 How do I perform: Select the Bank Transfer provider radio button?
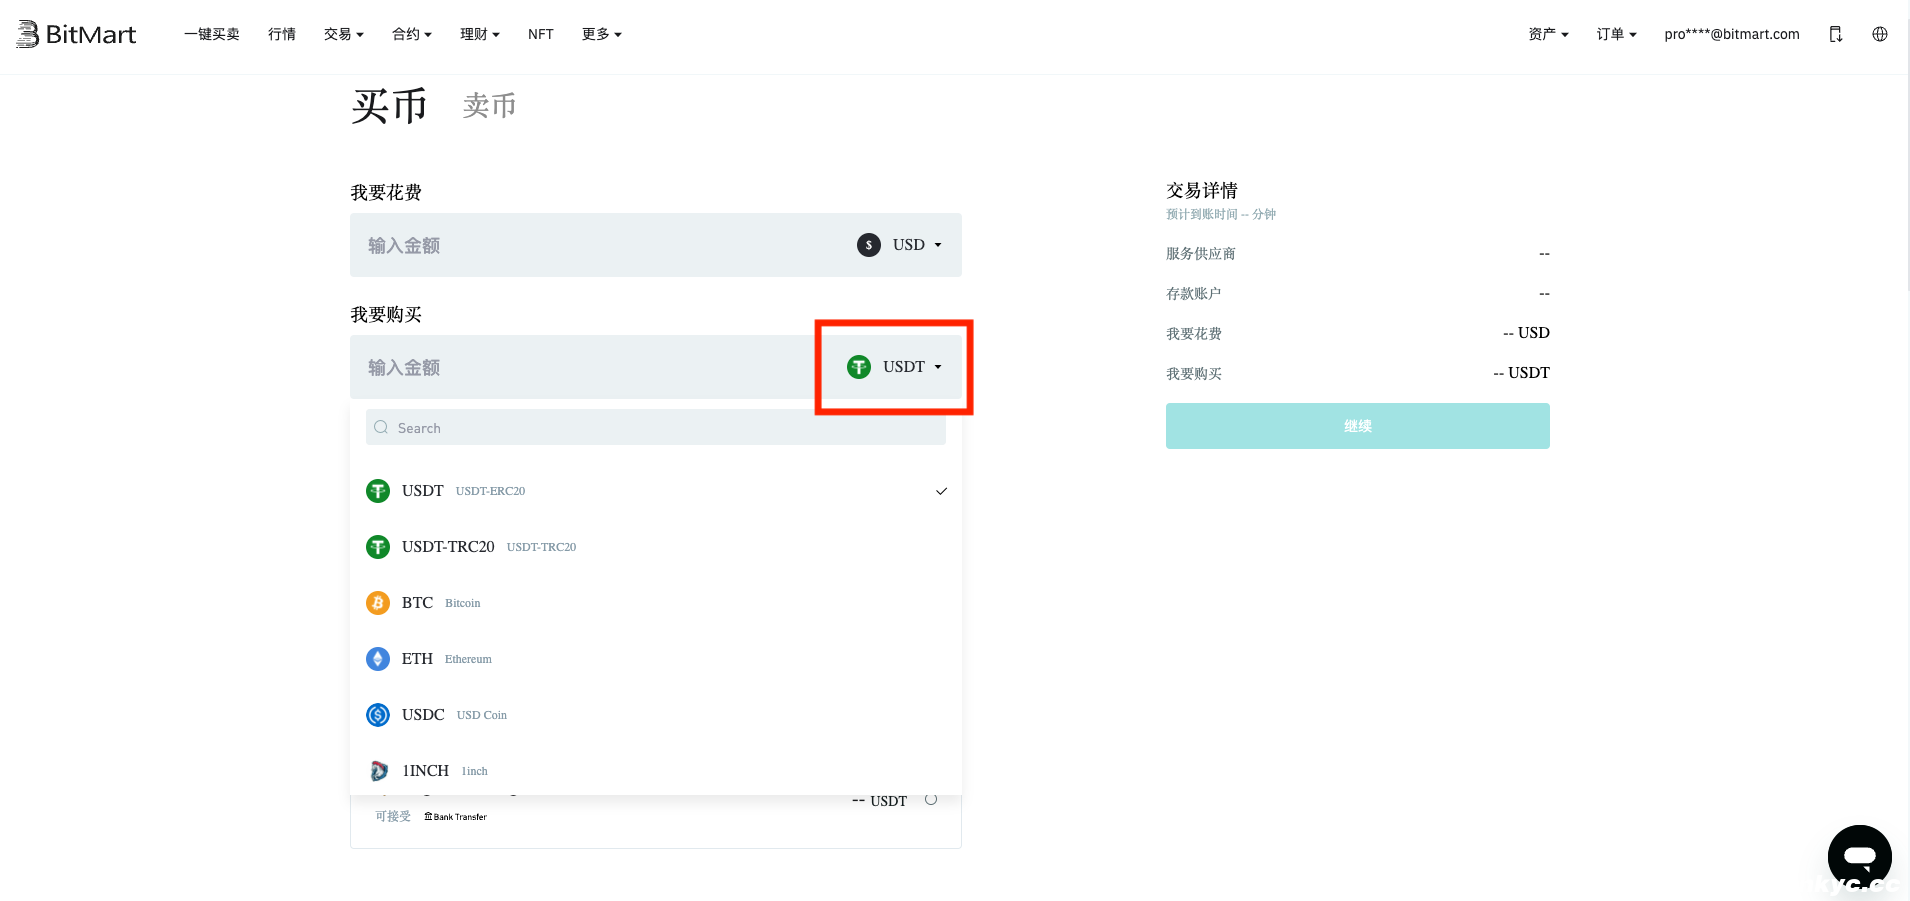click(x=931, y=800)
